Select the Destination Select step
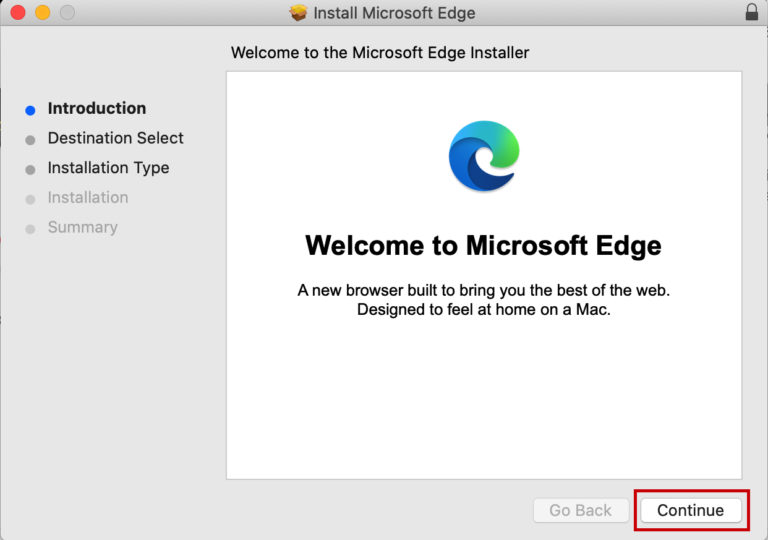 point(116,138)
